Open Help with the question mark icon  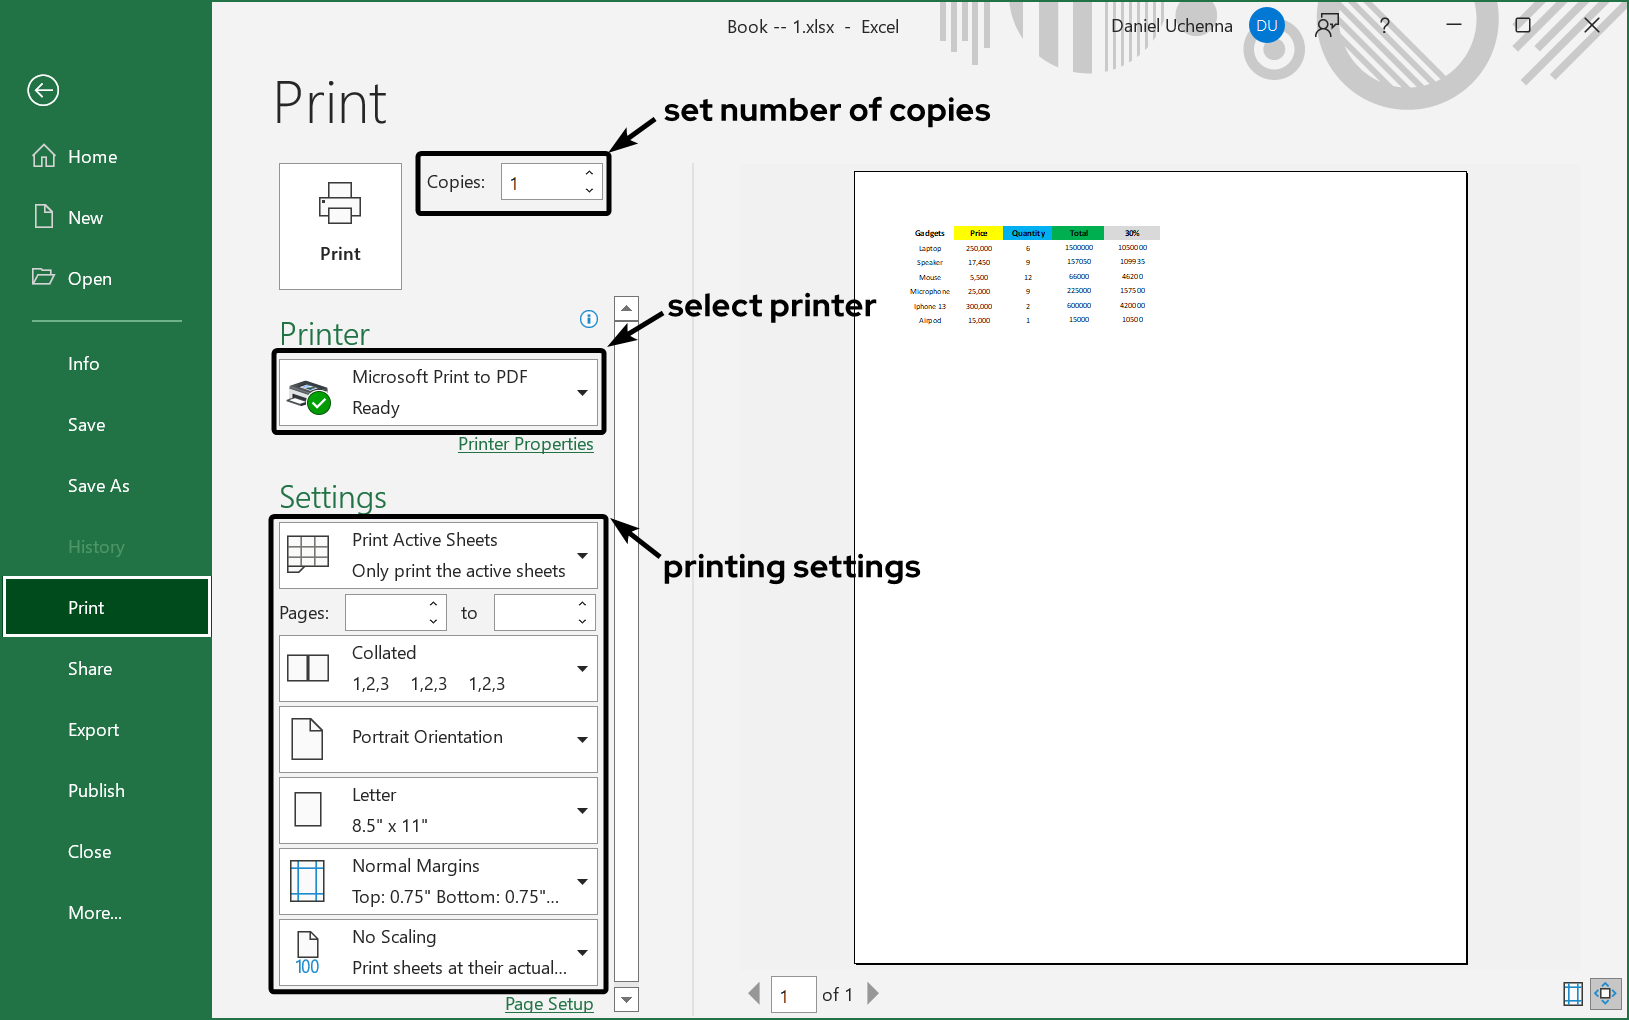[x=1384, y=26]
